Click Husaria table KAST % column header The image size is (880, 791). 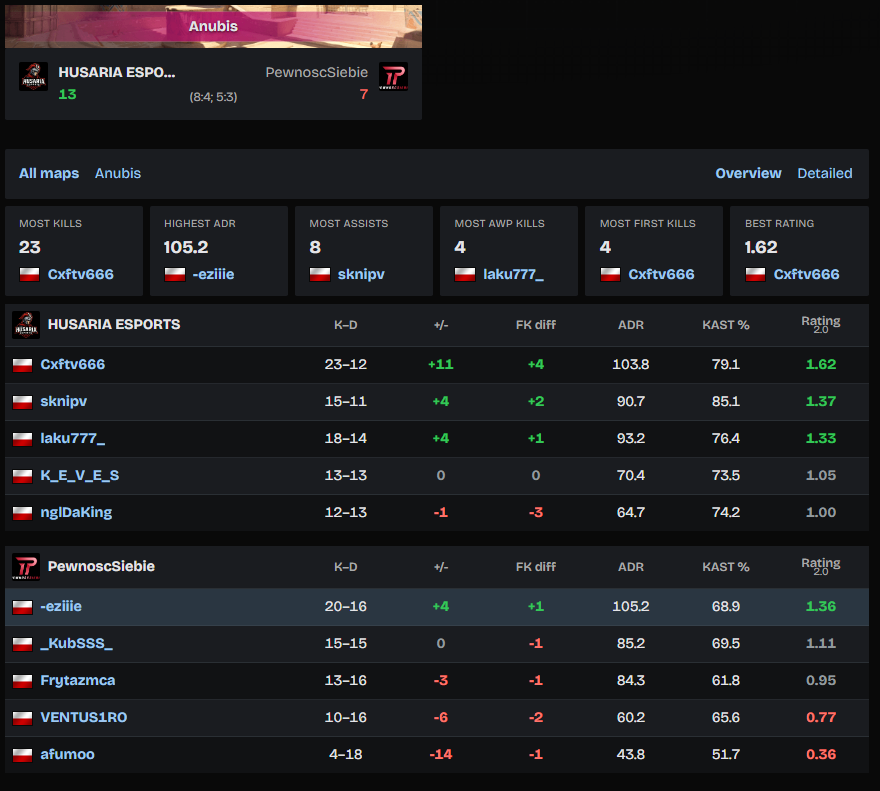coord(726,325)
